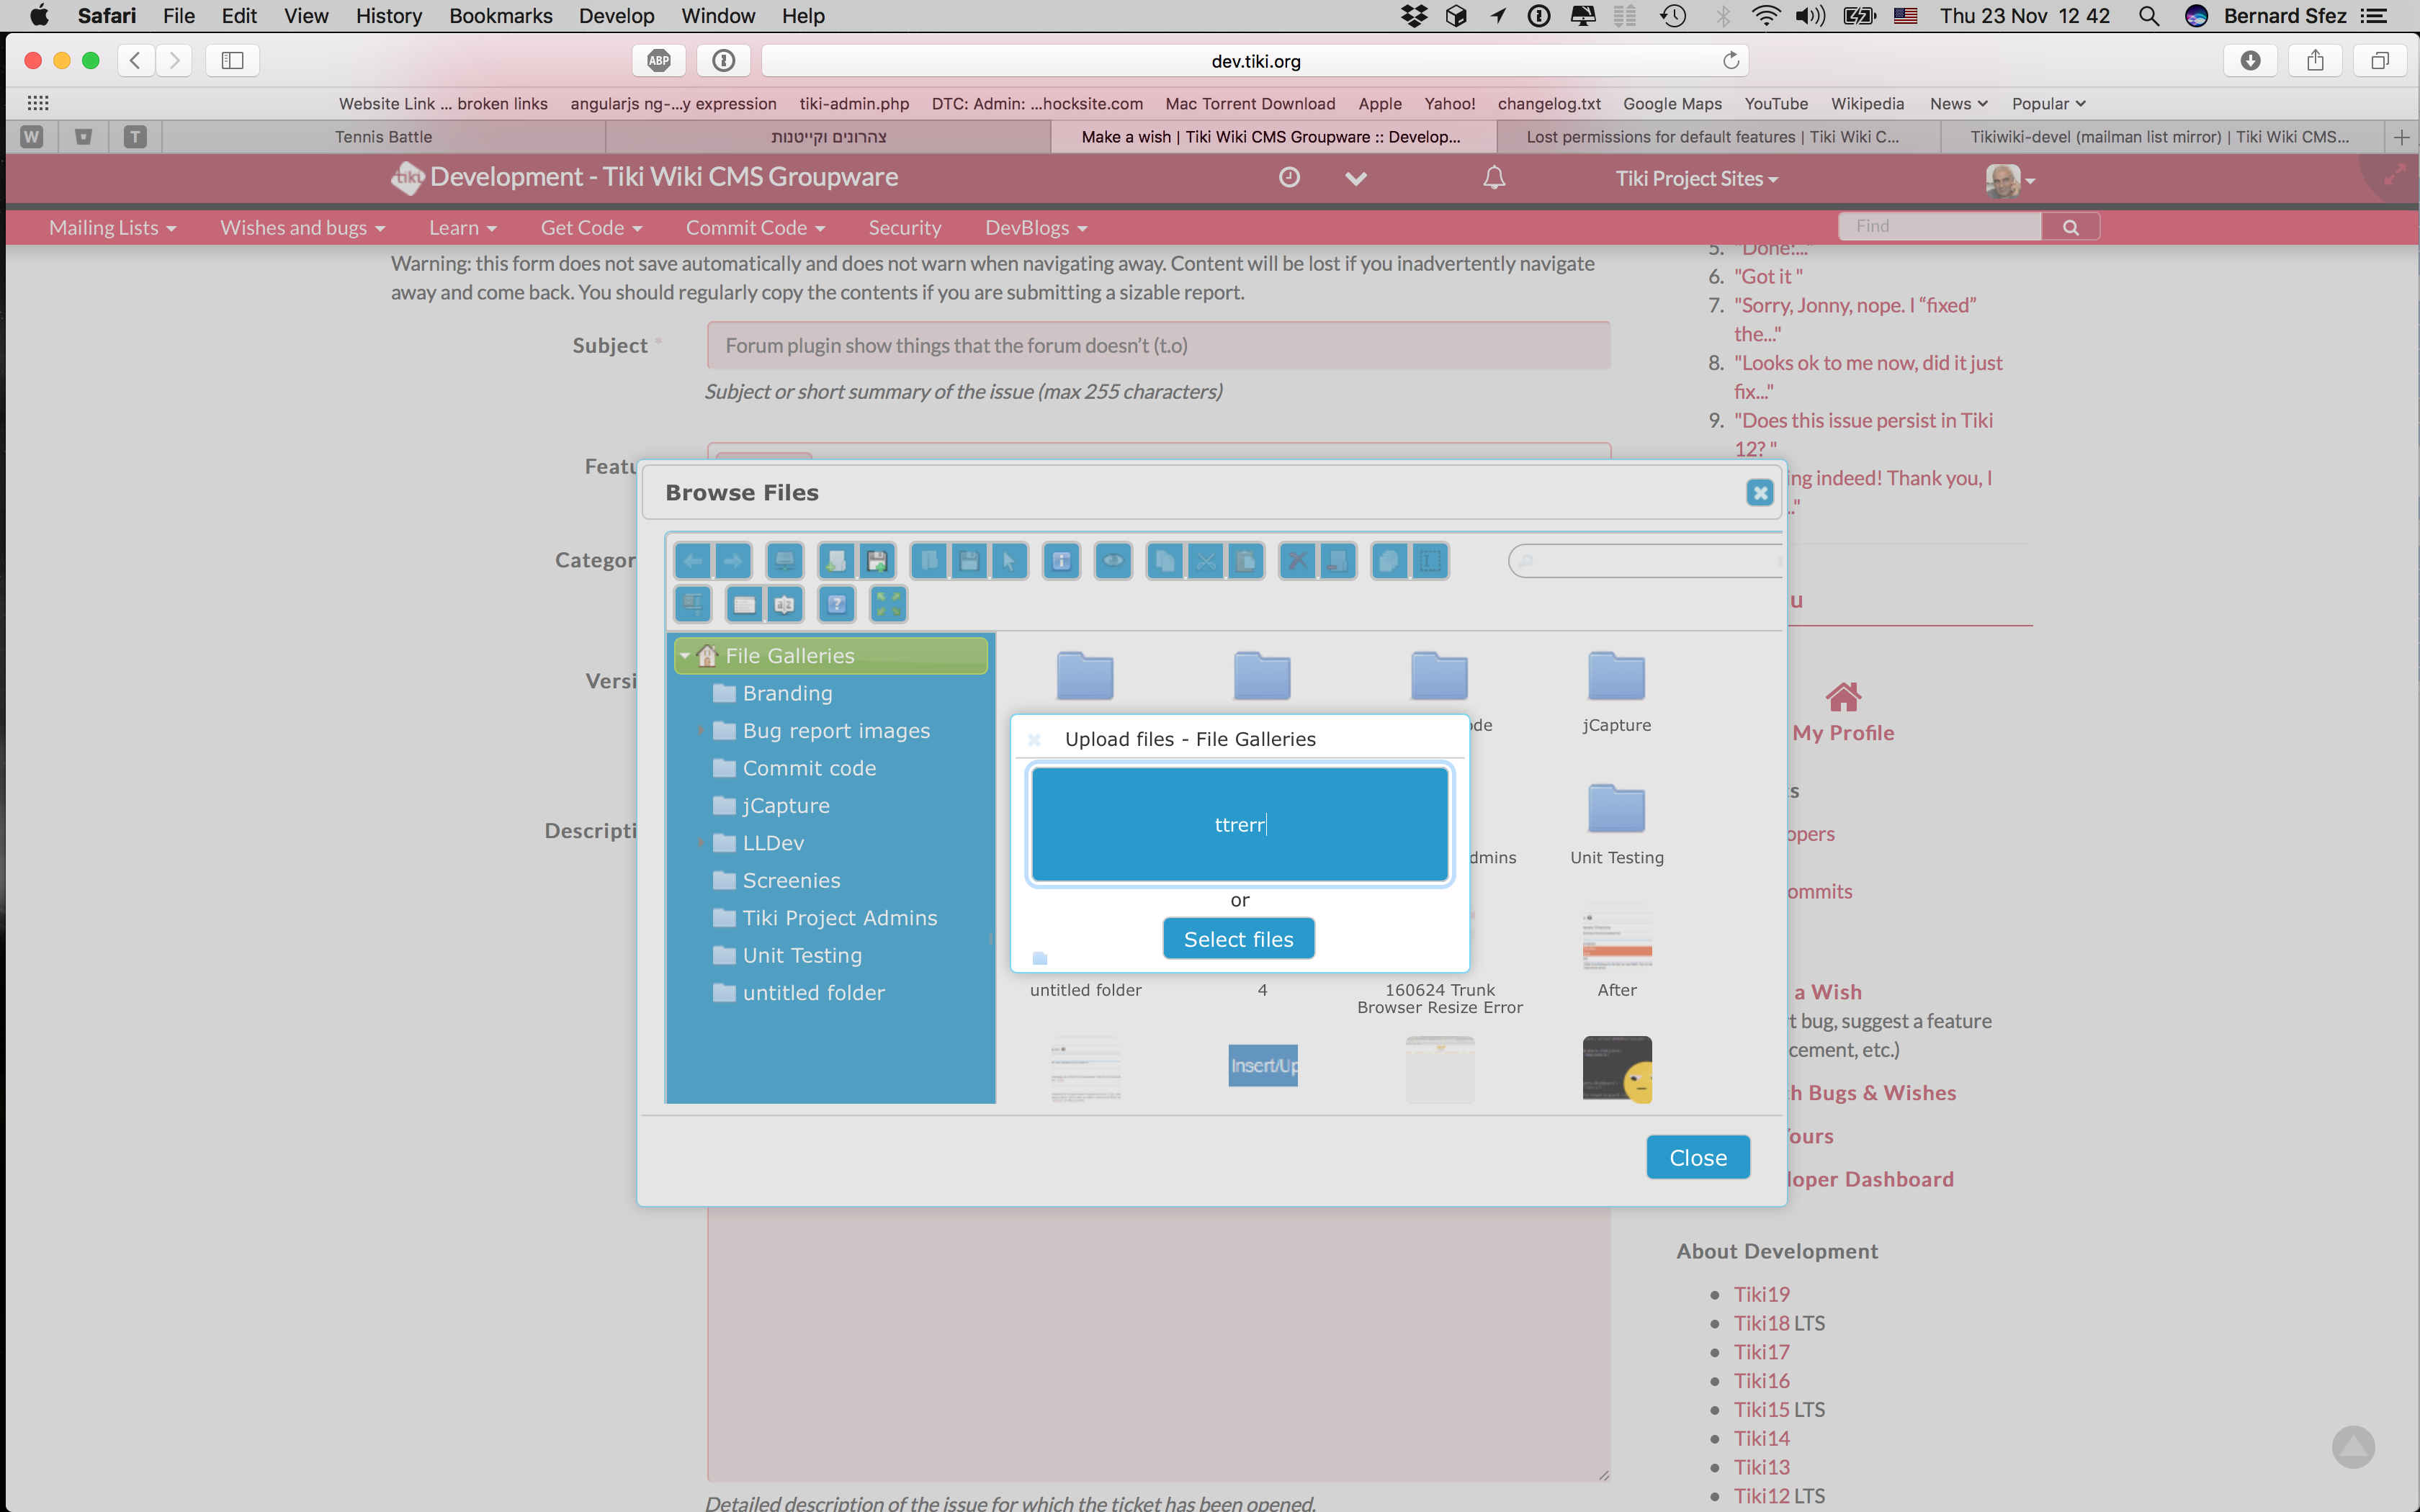This screenshot has width=2420, height=1512.
Task: Collapse the File Galleries tree root
Action: [685, 656]
